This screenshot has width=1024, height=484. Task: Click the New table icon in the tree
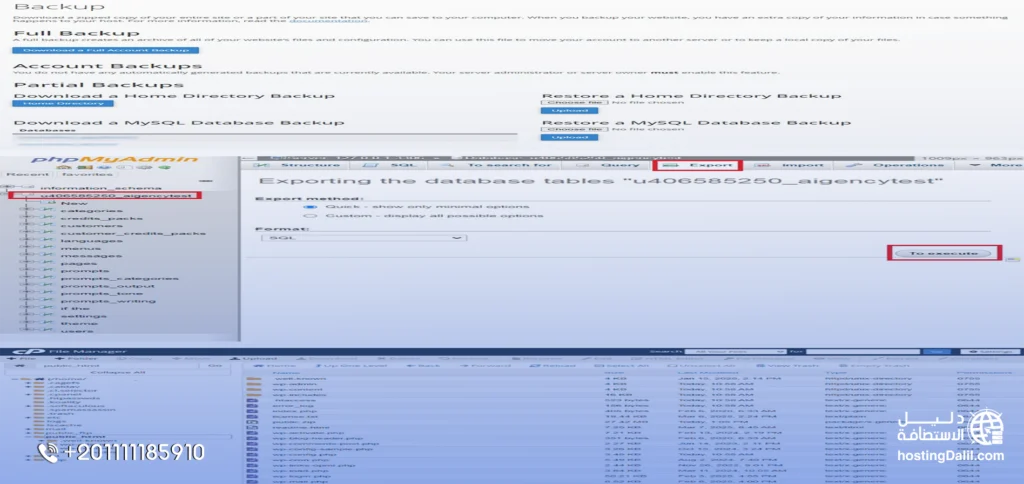coord(50,203)
